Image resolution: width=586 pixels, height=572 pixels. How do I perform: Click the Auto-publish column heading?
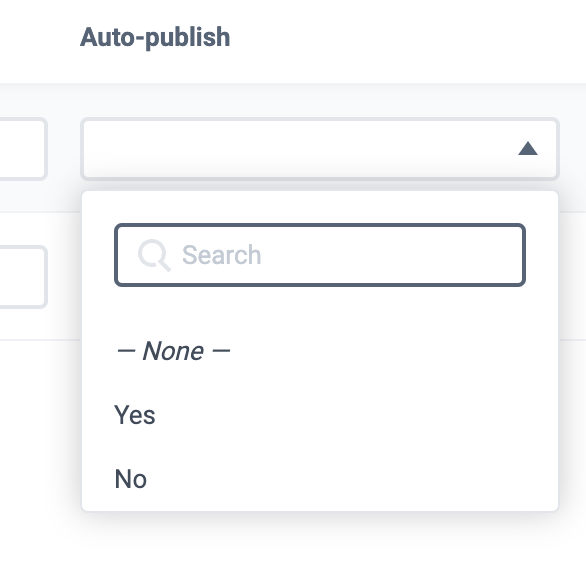pyautogui.click(x=155, y=37)
